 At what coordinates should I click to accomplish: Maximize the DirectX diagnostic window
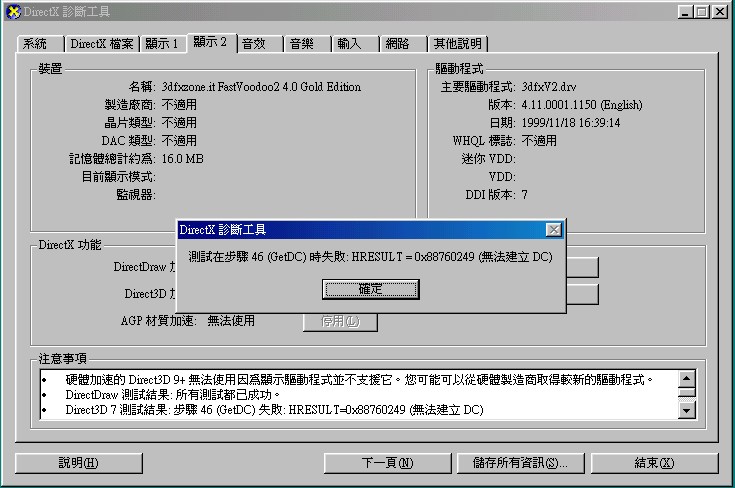702,12
